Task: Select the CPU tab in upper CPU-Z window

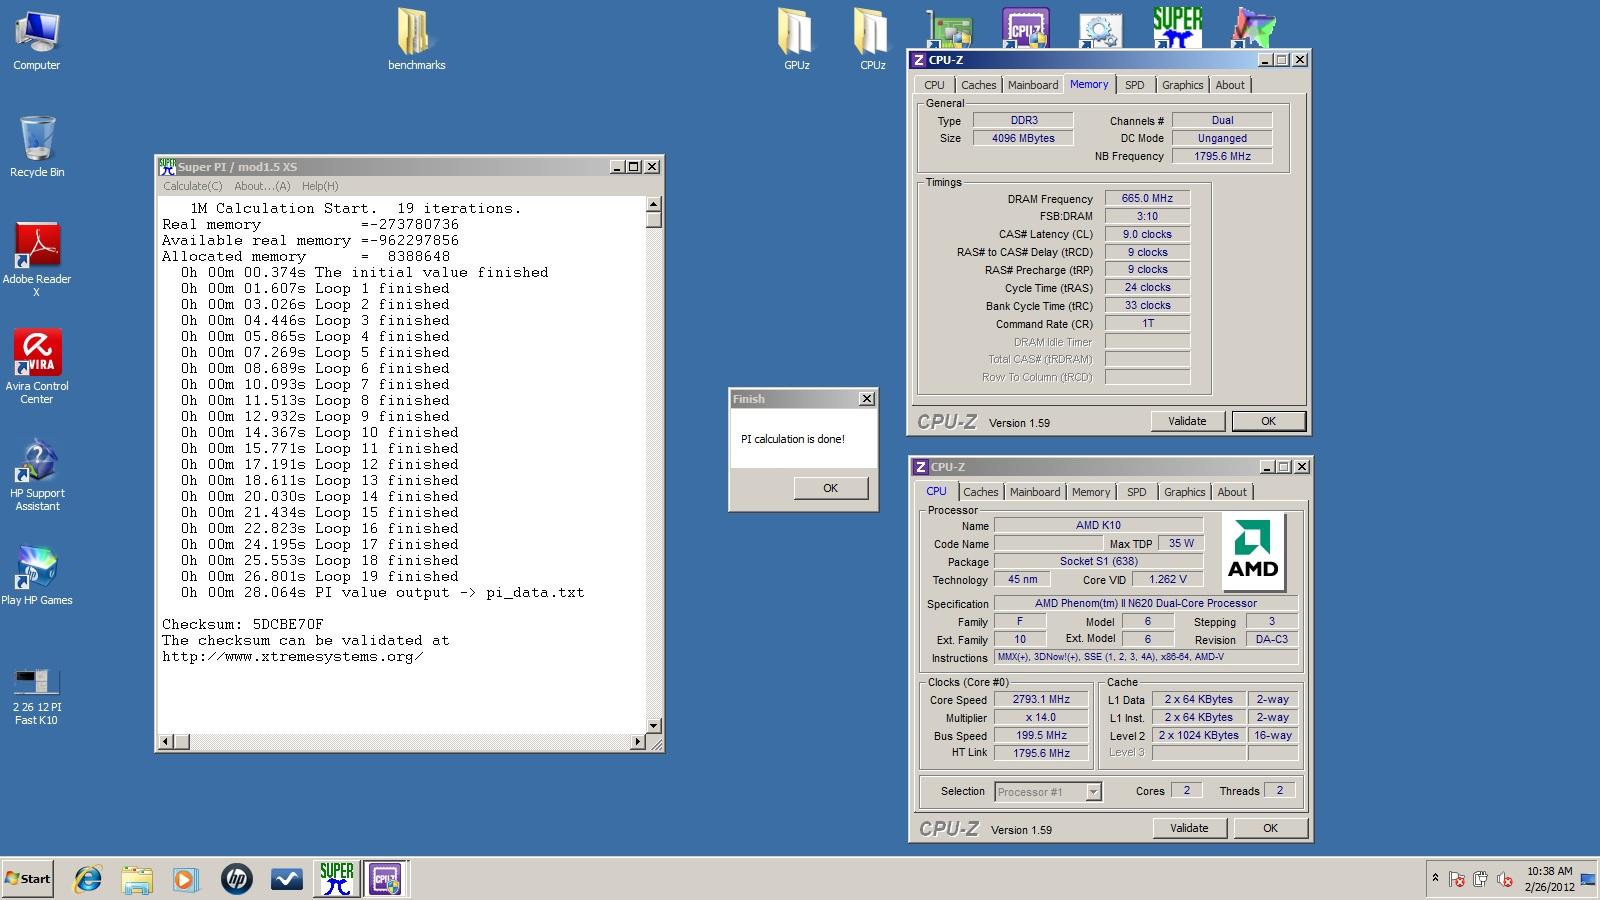Action: click(934, 86)
